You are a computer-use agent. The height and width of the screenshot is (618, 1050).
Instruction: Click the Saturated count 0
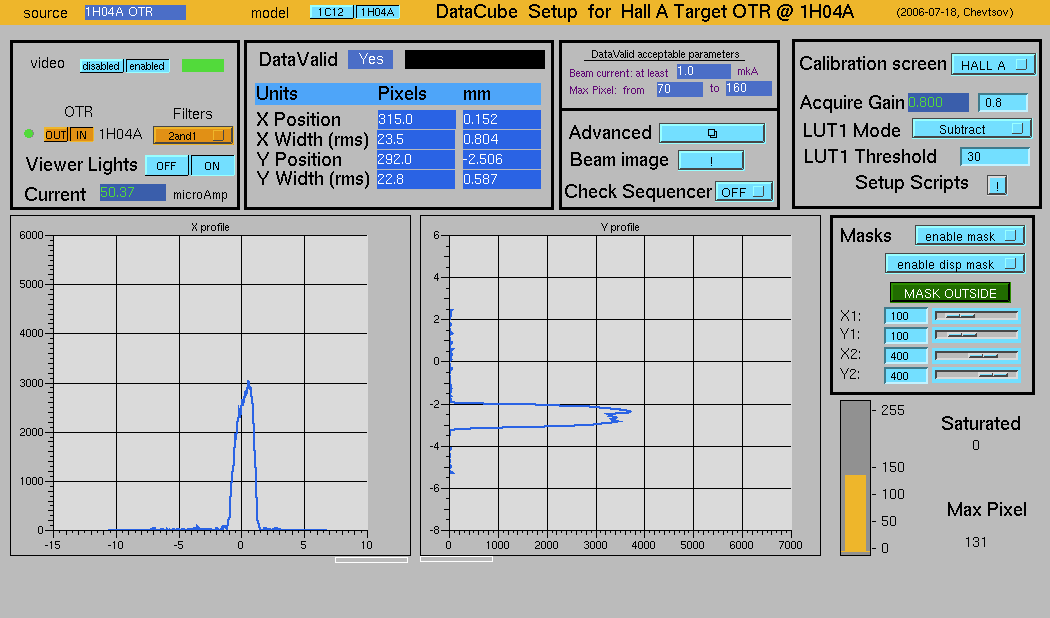[976, 445]
